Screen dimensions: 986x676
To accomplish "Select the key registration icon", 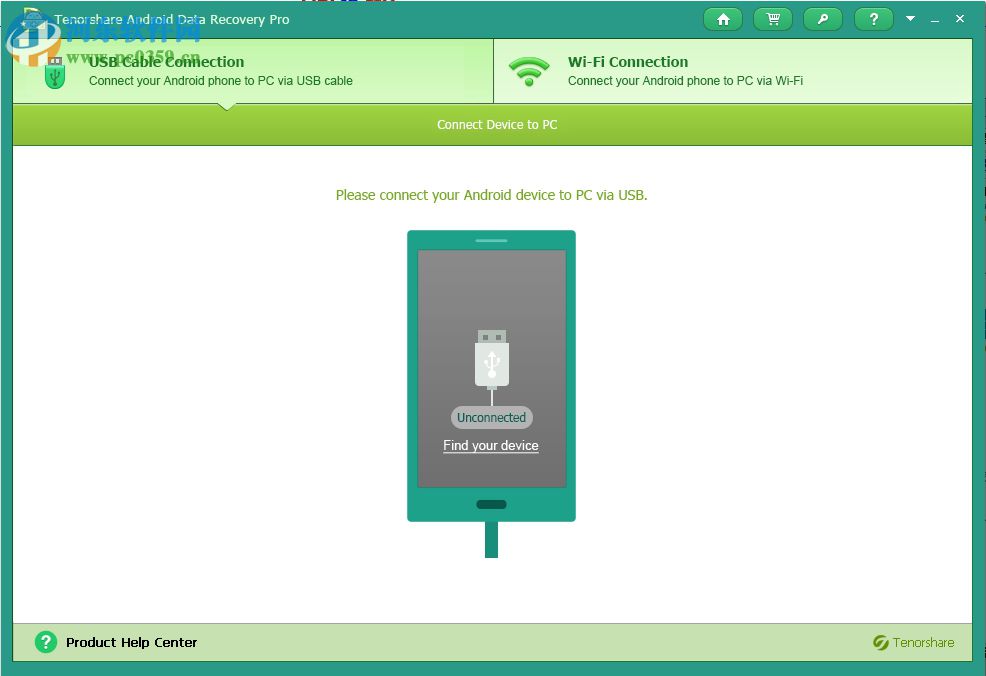I will tap(823, 18).
